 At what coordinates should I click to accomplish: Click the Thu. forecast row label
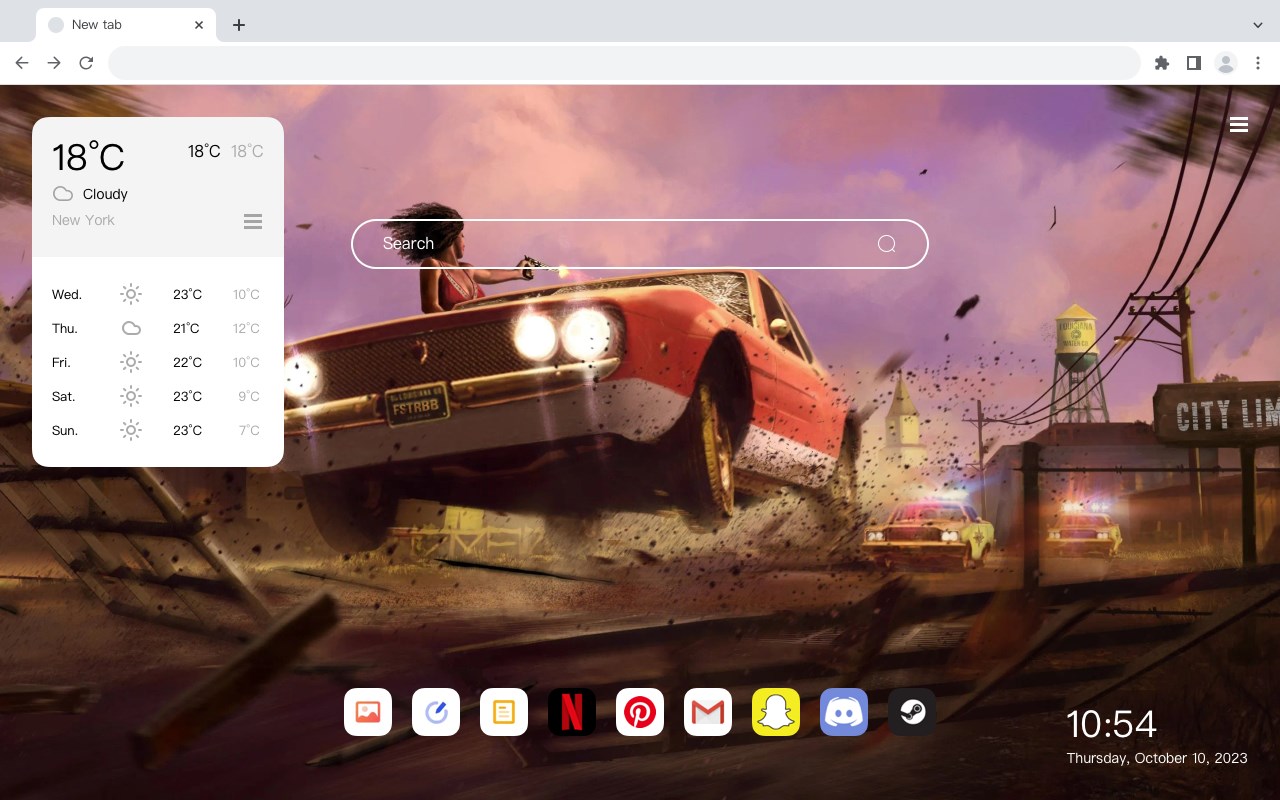(65, 328)
